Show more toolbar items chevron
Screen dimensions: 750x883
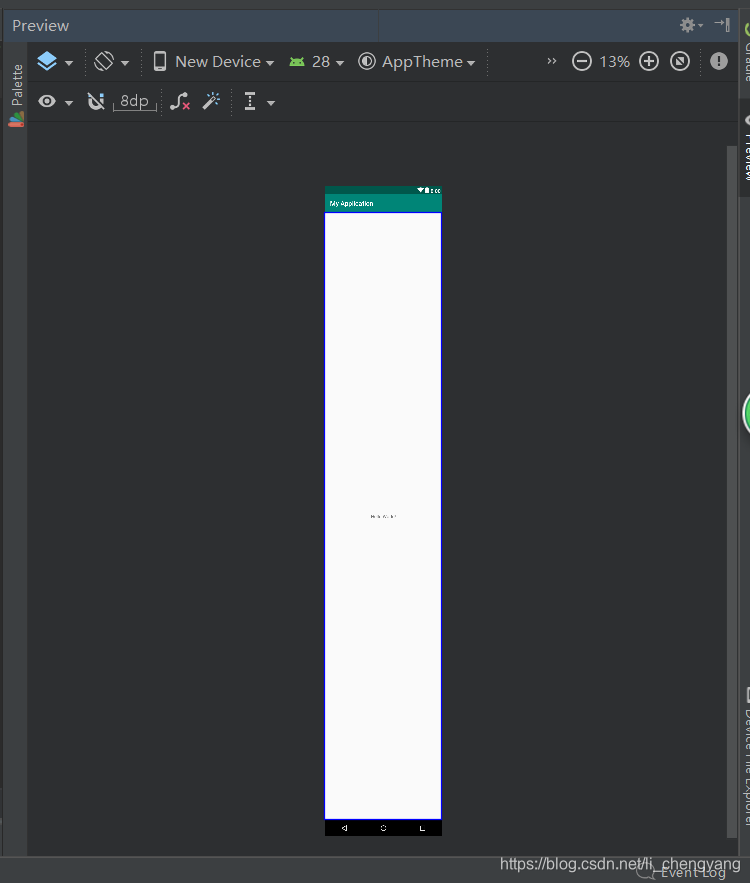point(552,61)
